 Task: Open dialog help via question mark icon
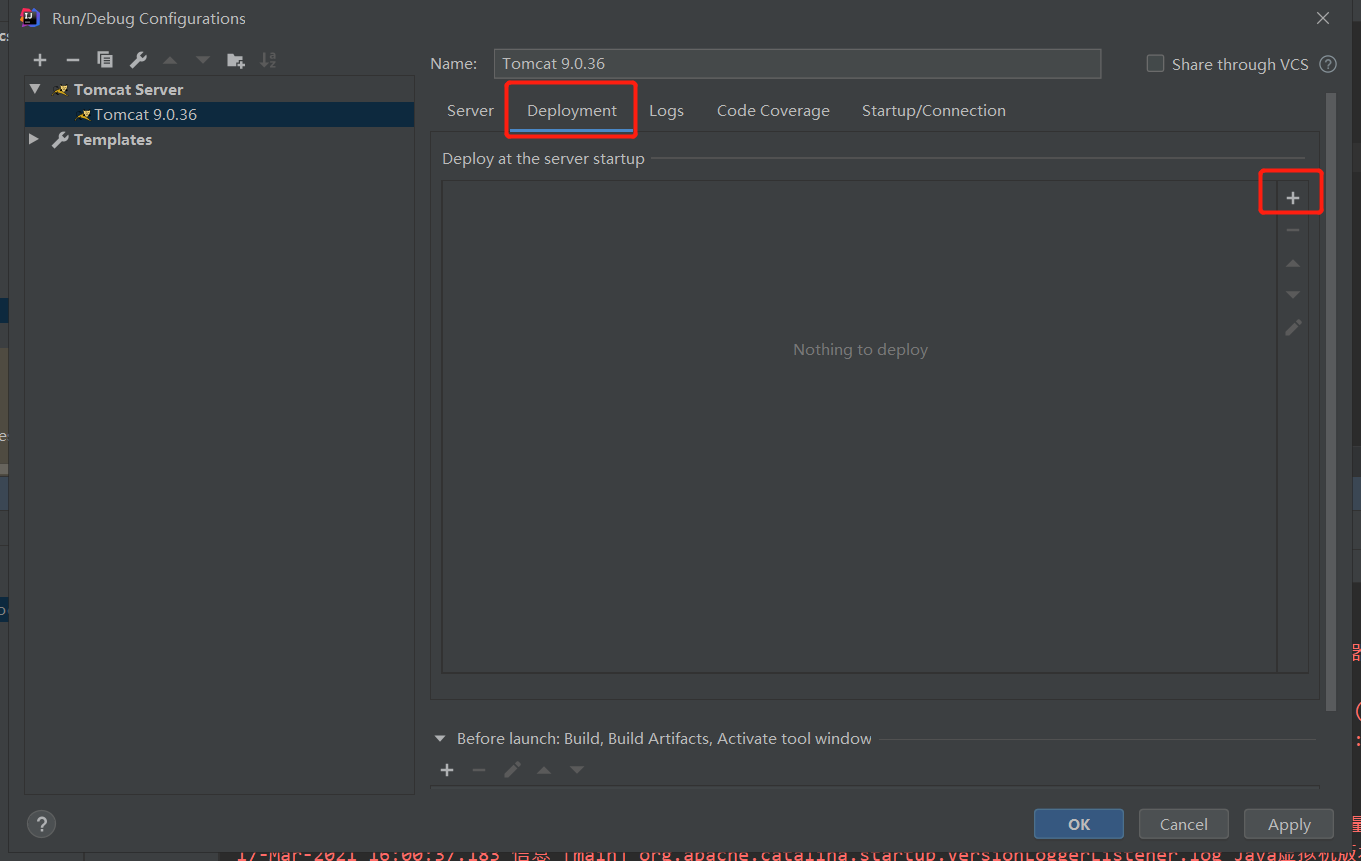(x=40, y=824)
